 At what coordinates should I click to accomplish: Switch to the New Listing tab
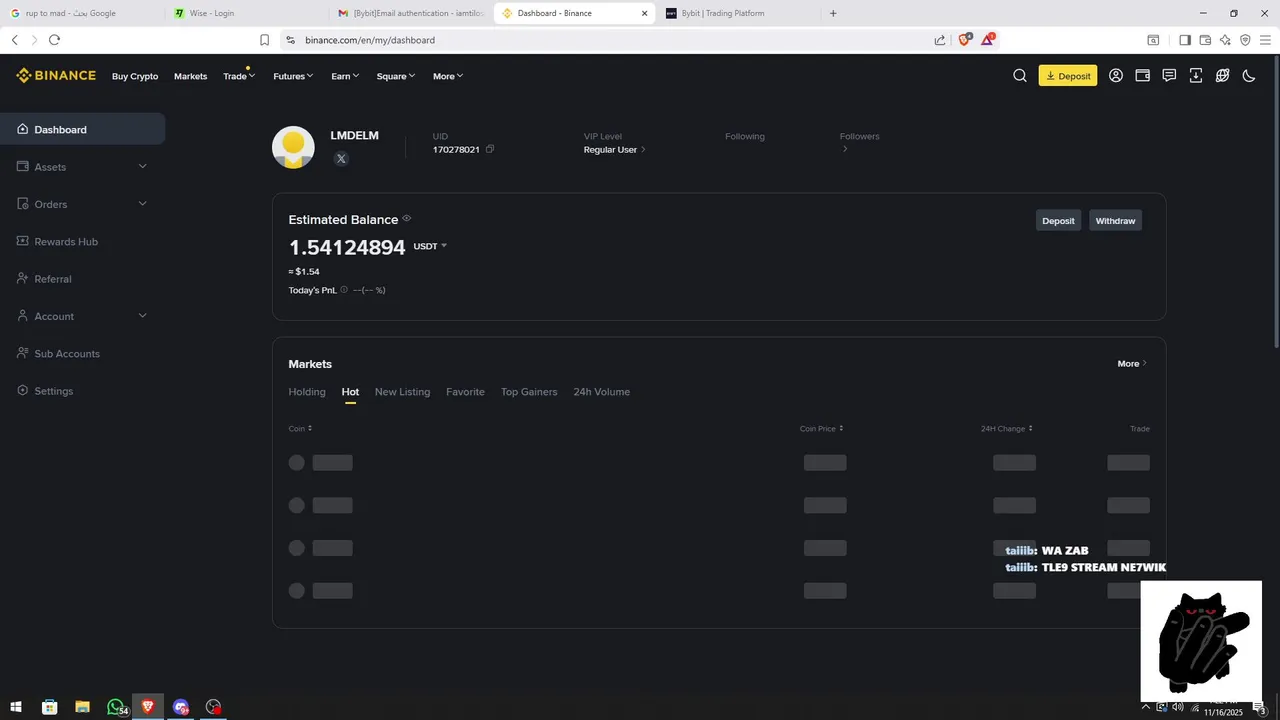402,392
